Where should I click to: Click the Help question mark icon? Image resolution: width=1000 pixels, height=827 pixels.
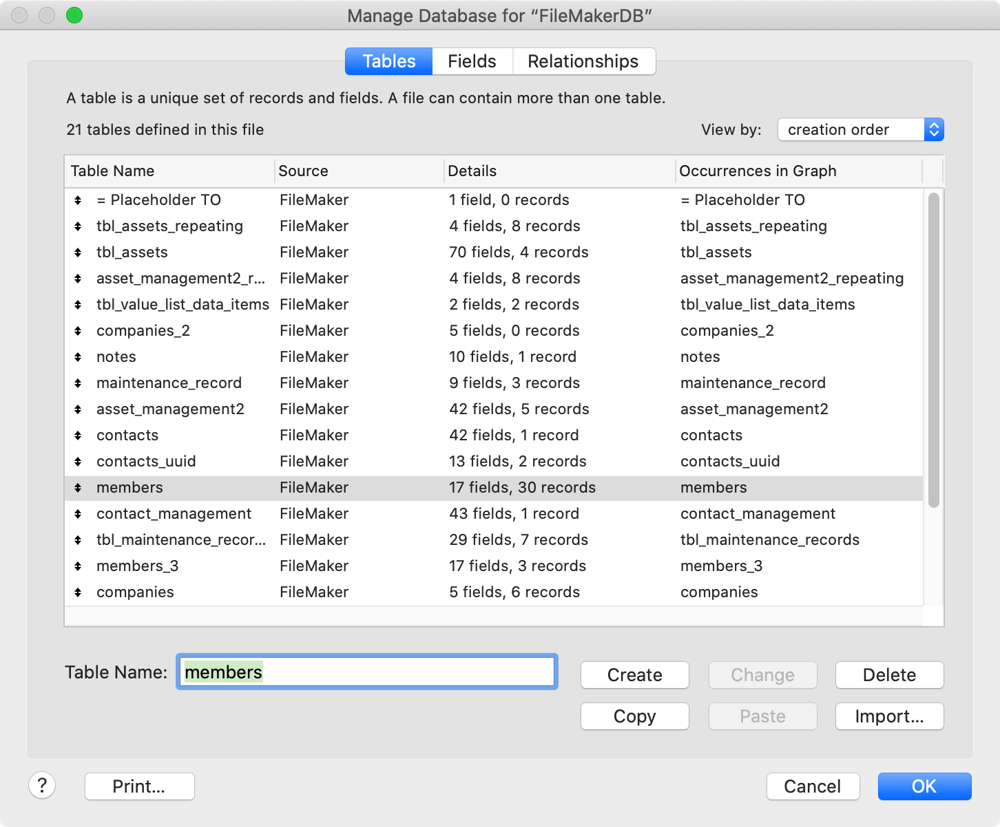click(x=42, y=785)
